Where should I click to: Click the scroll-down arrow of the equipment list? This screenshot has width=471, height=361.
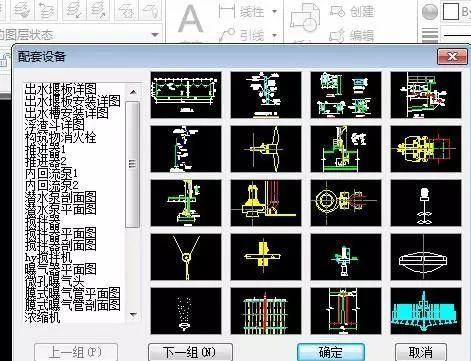(133, 314)
